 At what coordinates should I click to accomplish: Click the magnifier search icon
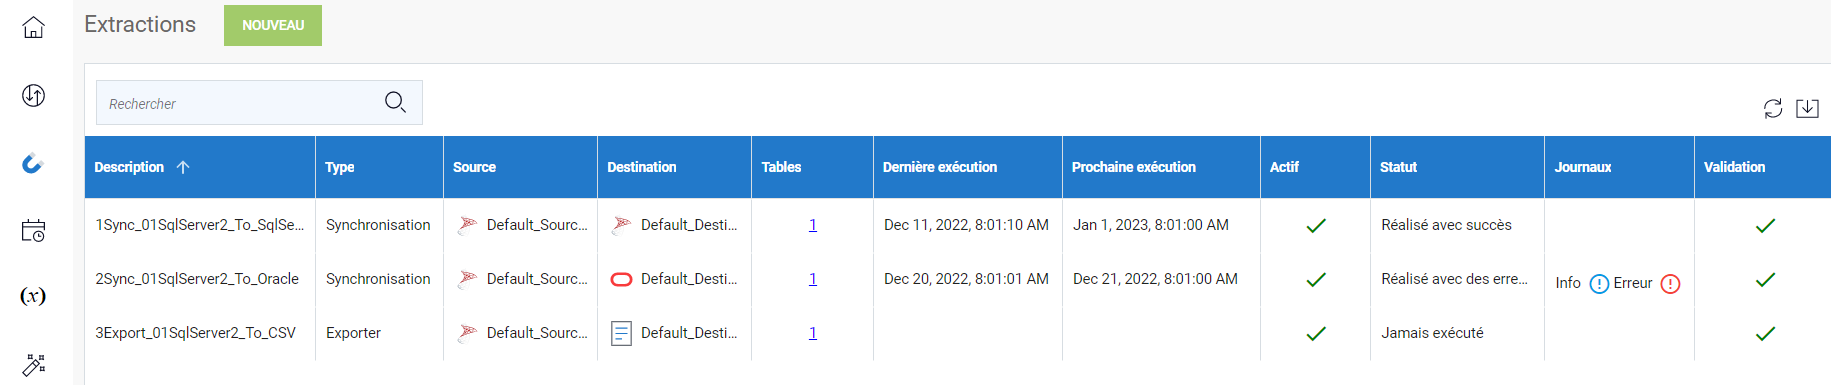pos(395,102)
